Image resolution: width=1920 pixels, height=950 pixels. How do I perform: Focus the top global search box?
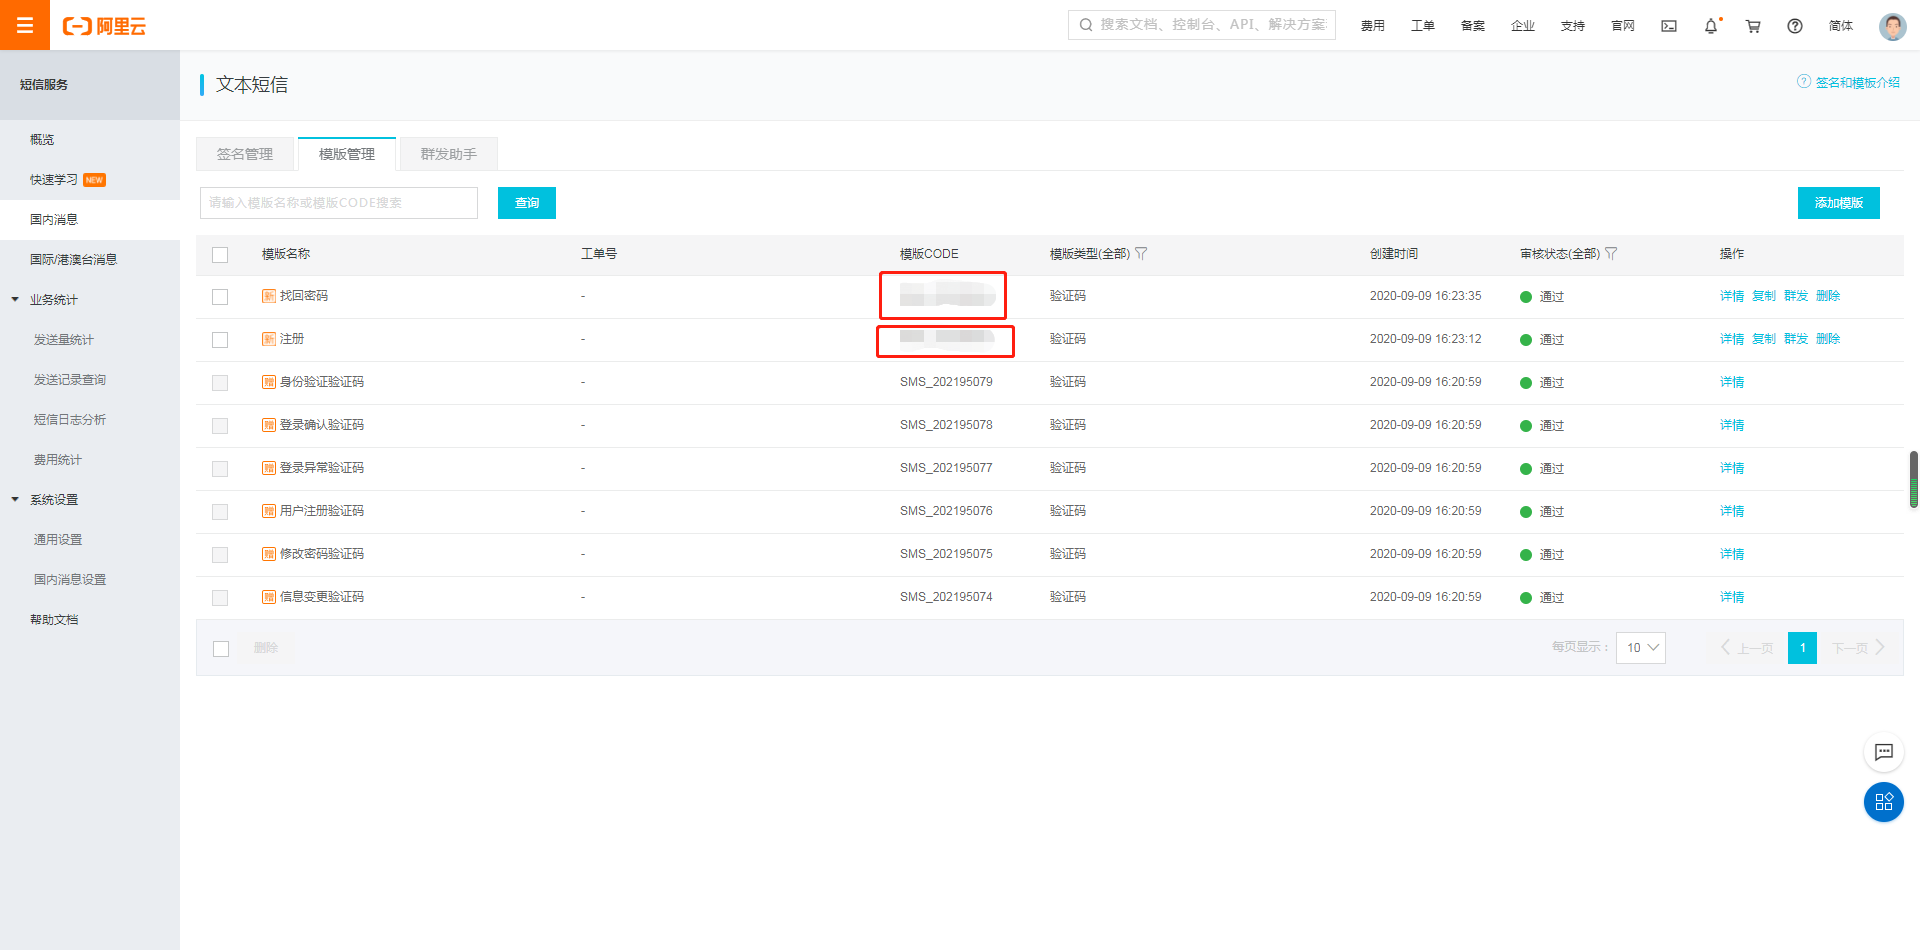click(1202, 25)
